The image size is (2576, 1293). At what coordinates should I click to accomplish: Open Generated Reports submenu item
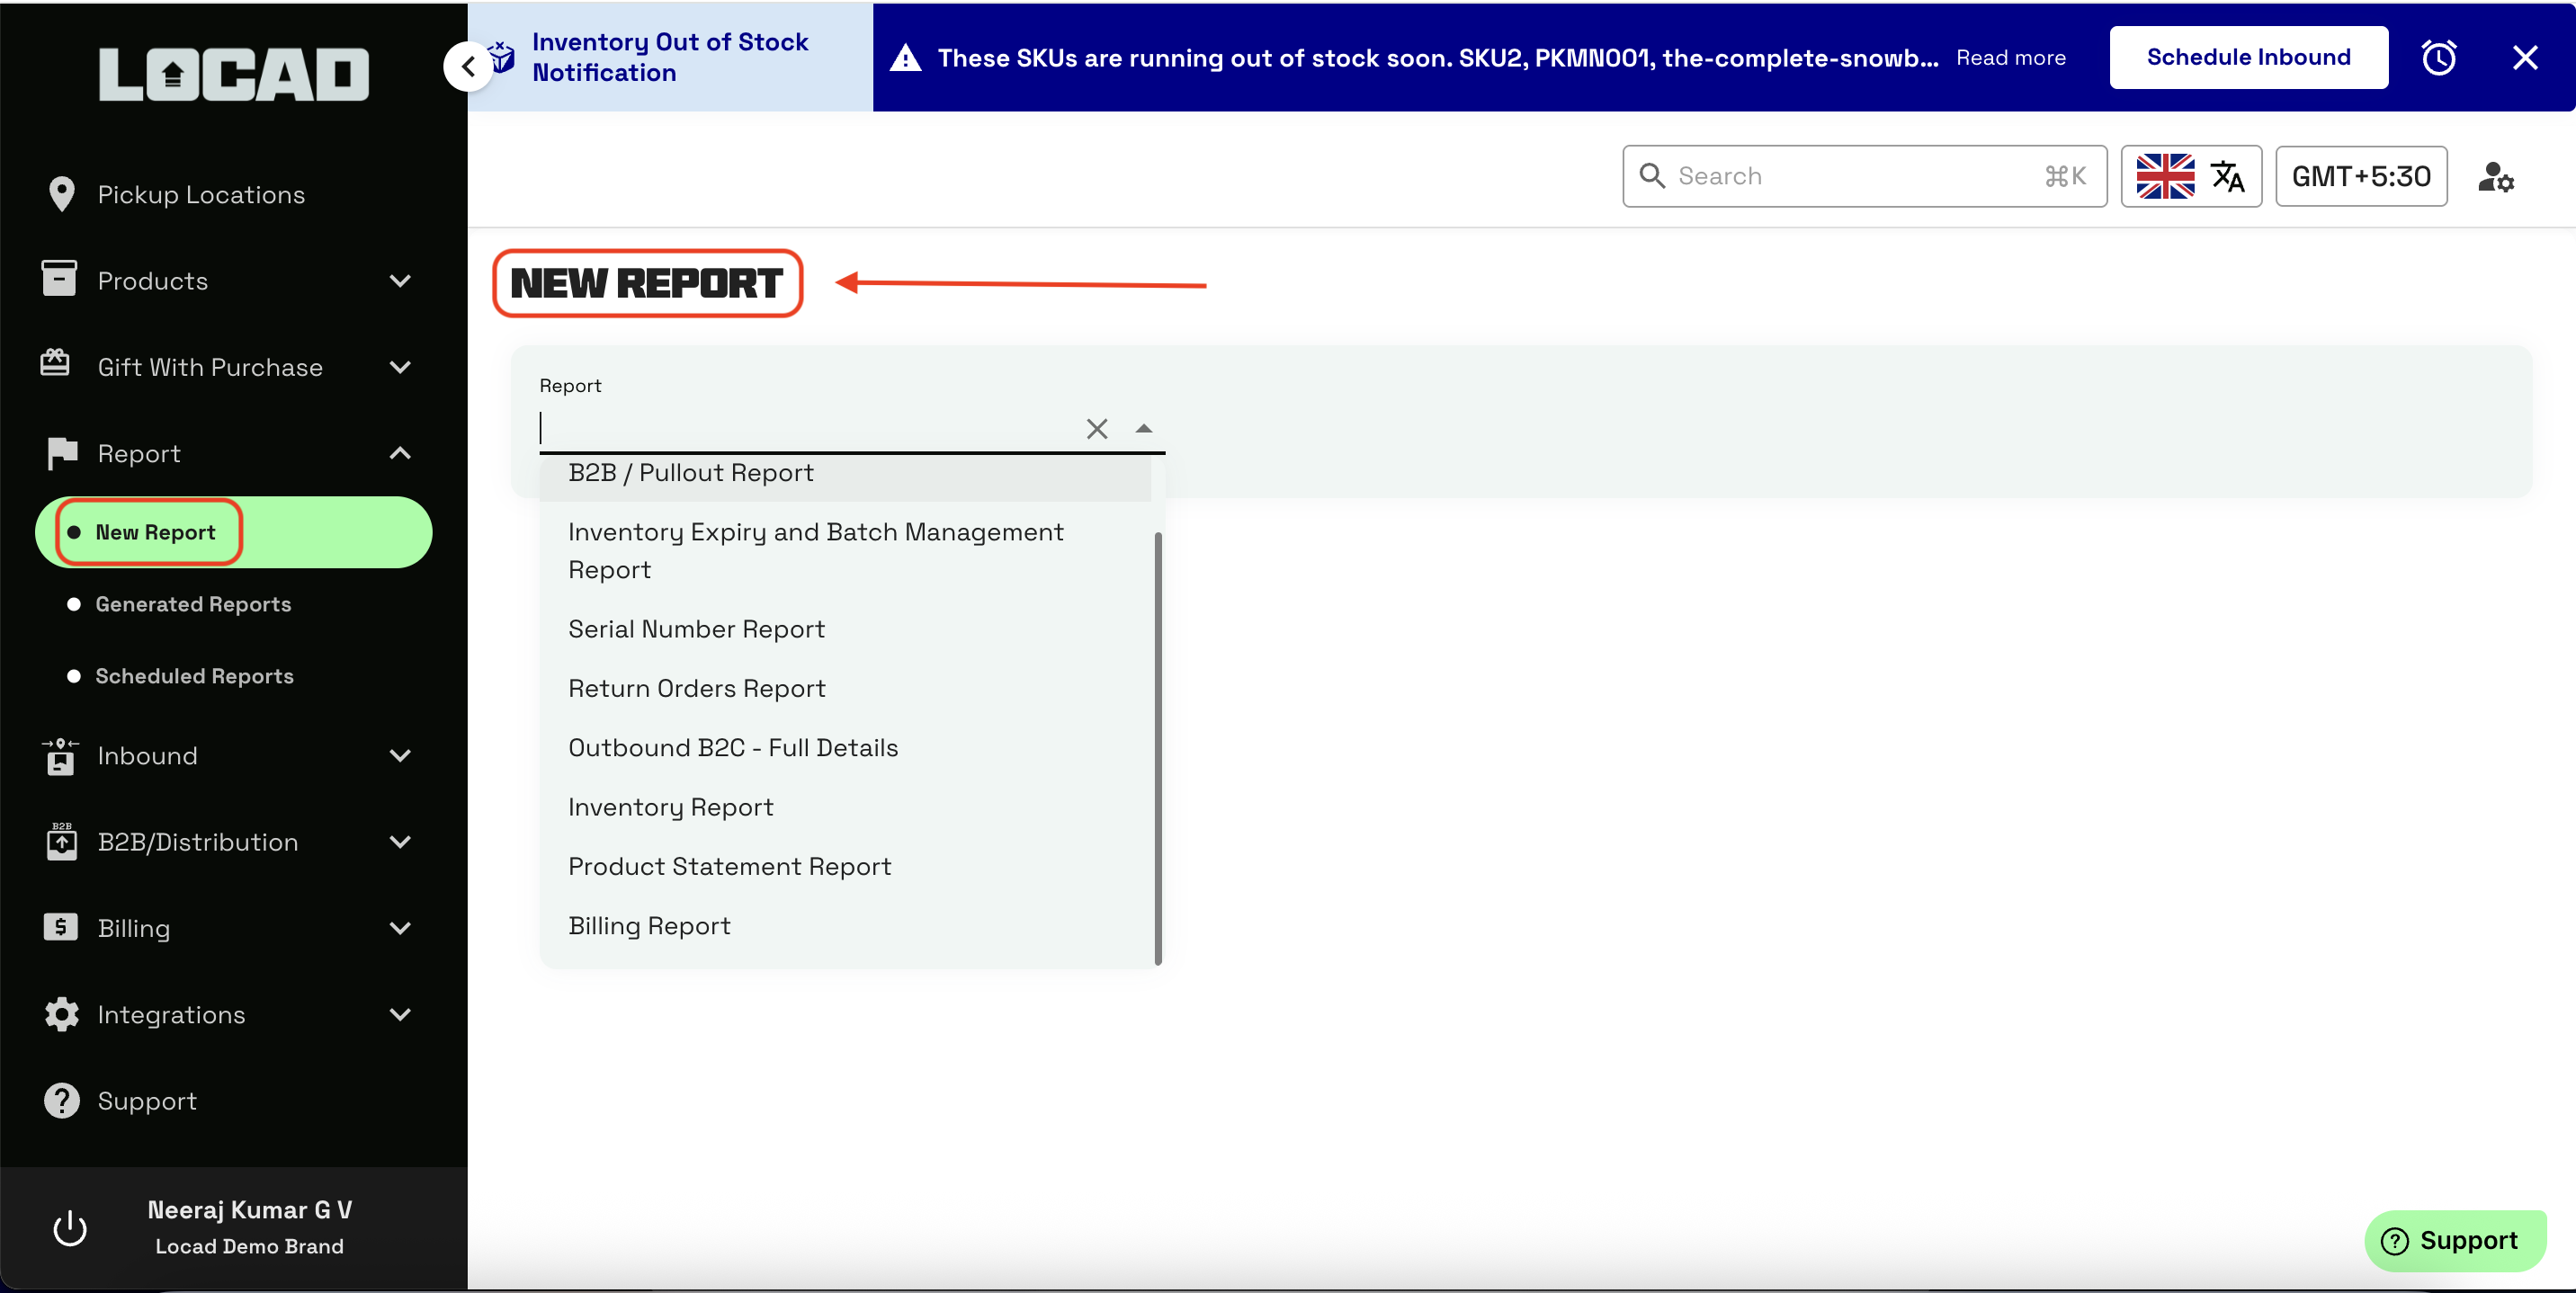point(193,604)
